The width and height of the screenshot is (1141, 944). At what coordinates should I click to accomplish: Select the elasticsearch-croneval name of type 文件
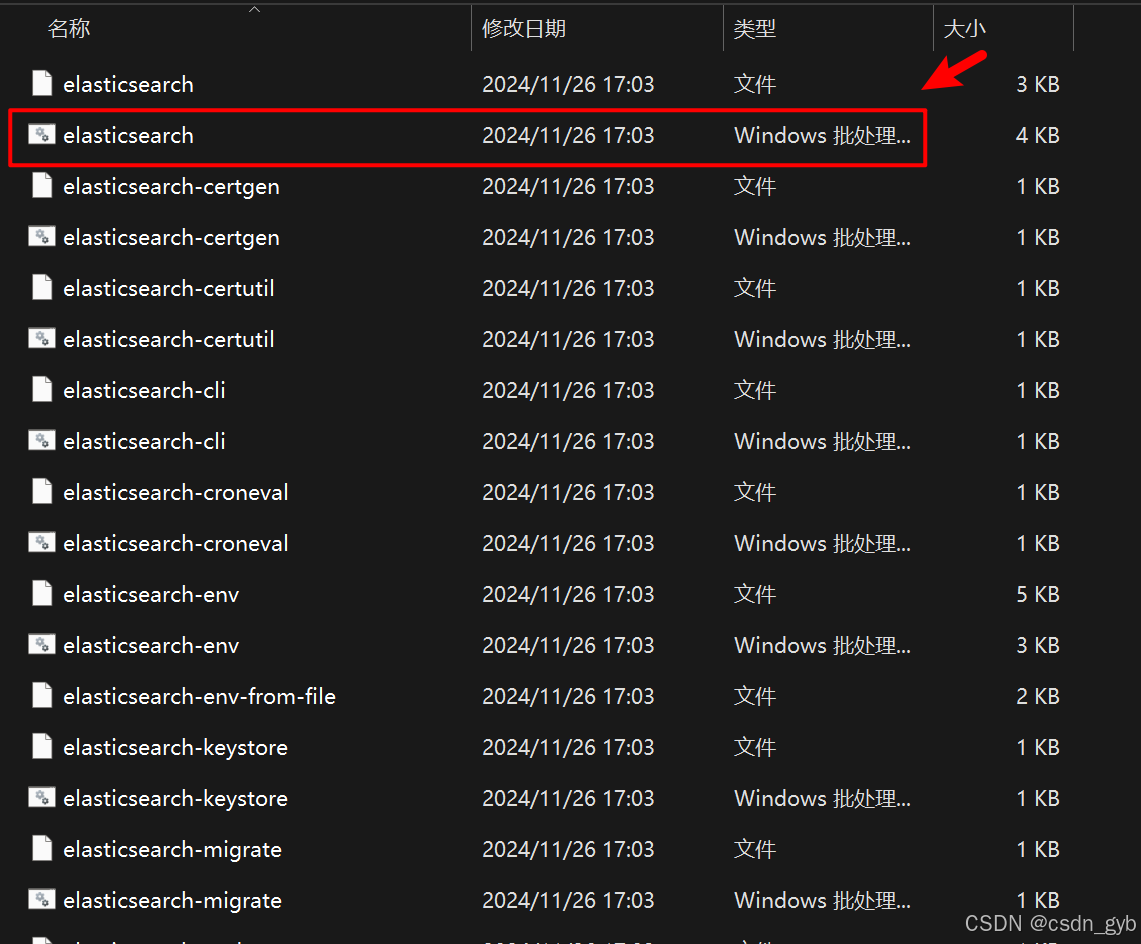(175, 492)
